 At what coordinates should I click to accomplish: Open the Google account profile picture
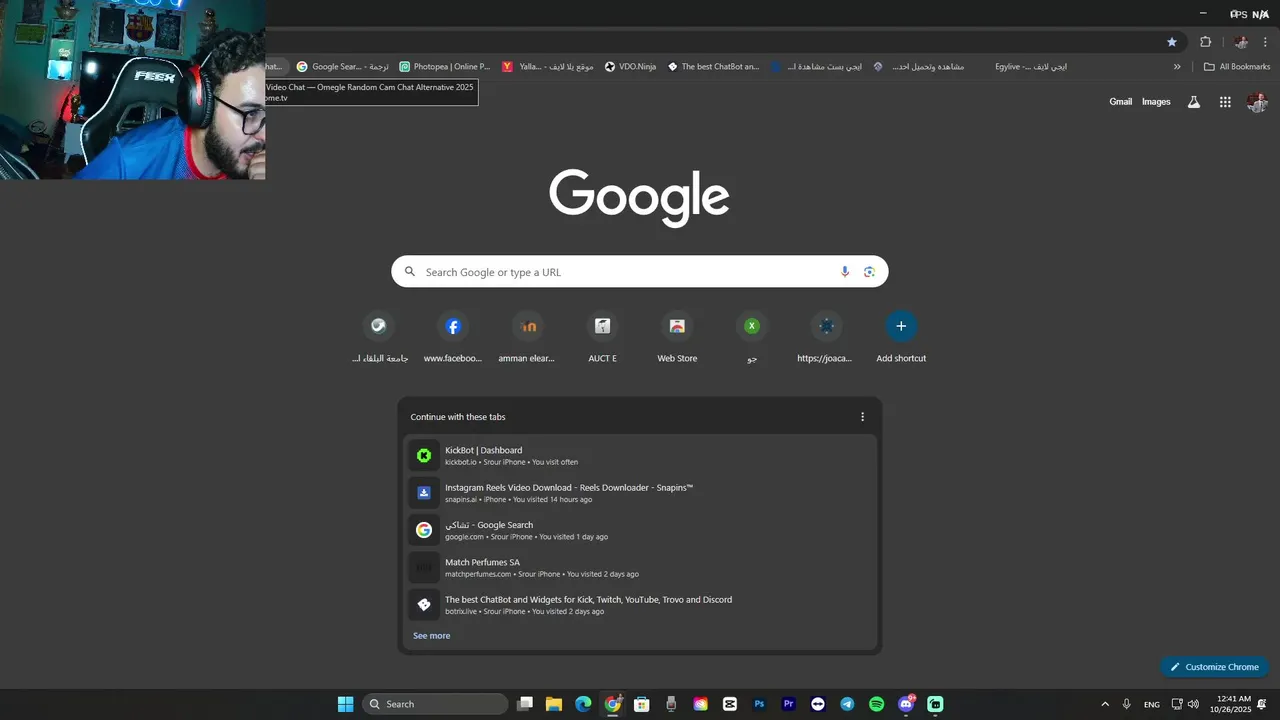pos(1257,102)
